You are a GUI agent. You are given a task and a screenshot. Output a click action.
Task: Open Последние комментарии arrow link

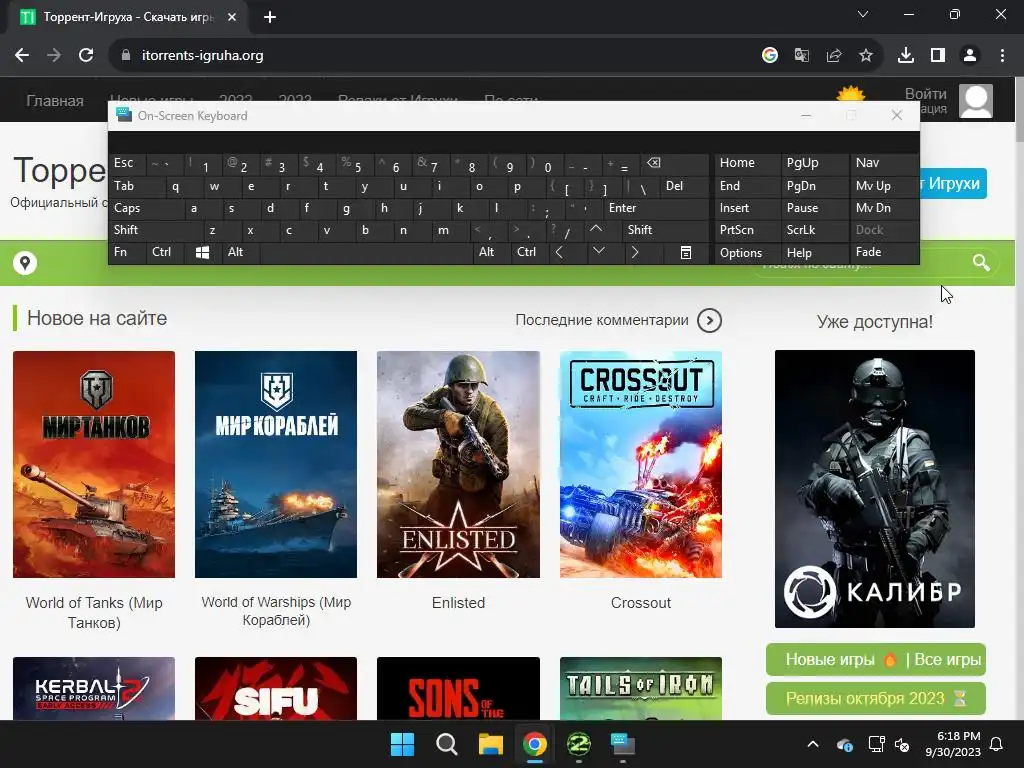(709, 320)
